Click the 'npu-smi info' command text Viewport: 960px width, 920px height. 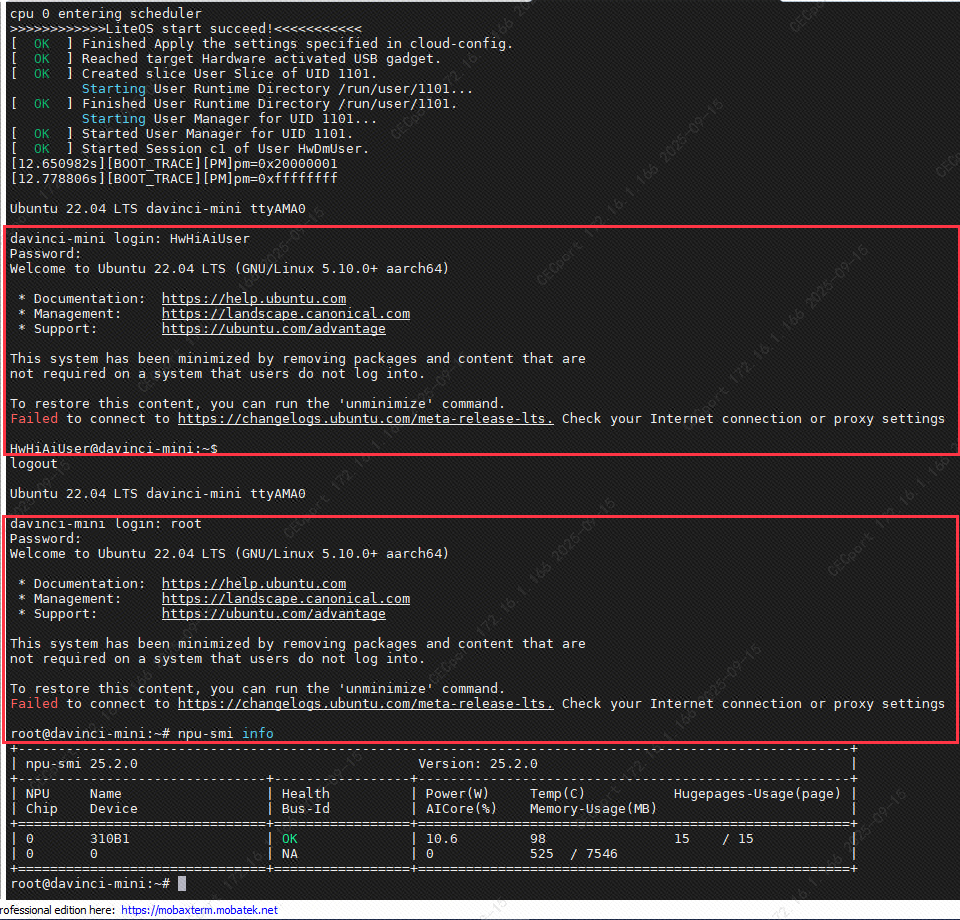click(225, 733)
